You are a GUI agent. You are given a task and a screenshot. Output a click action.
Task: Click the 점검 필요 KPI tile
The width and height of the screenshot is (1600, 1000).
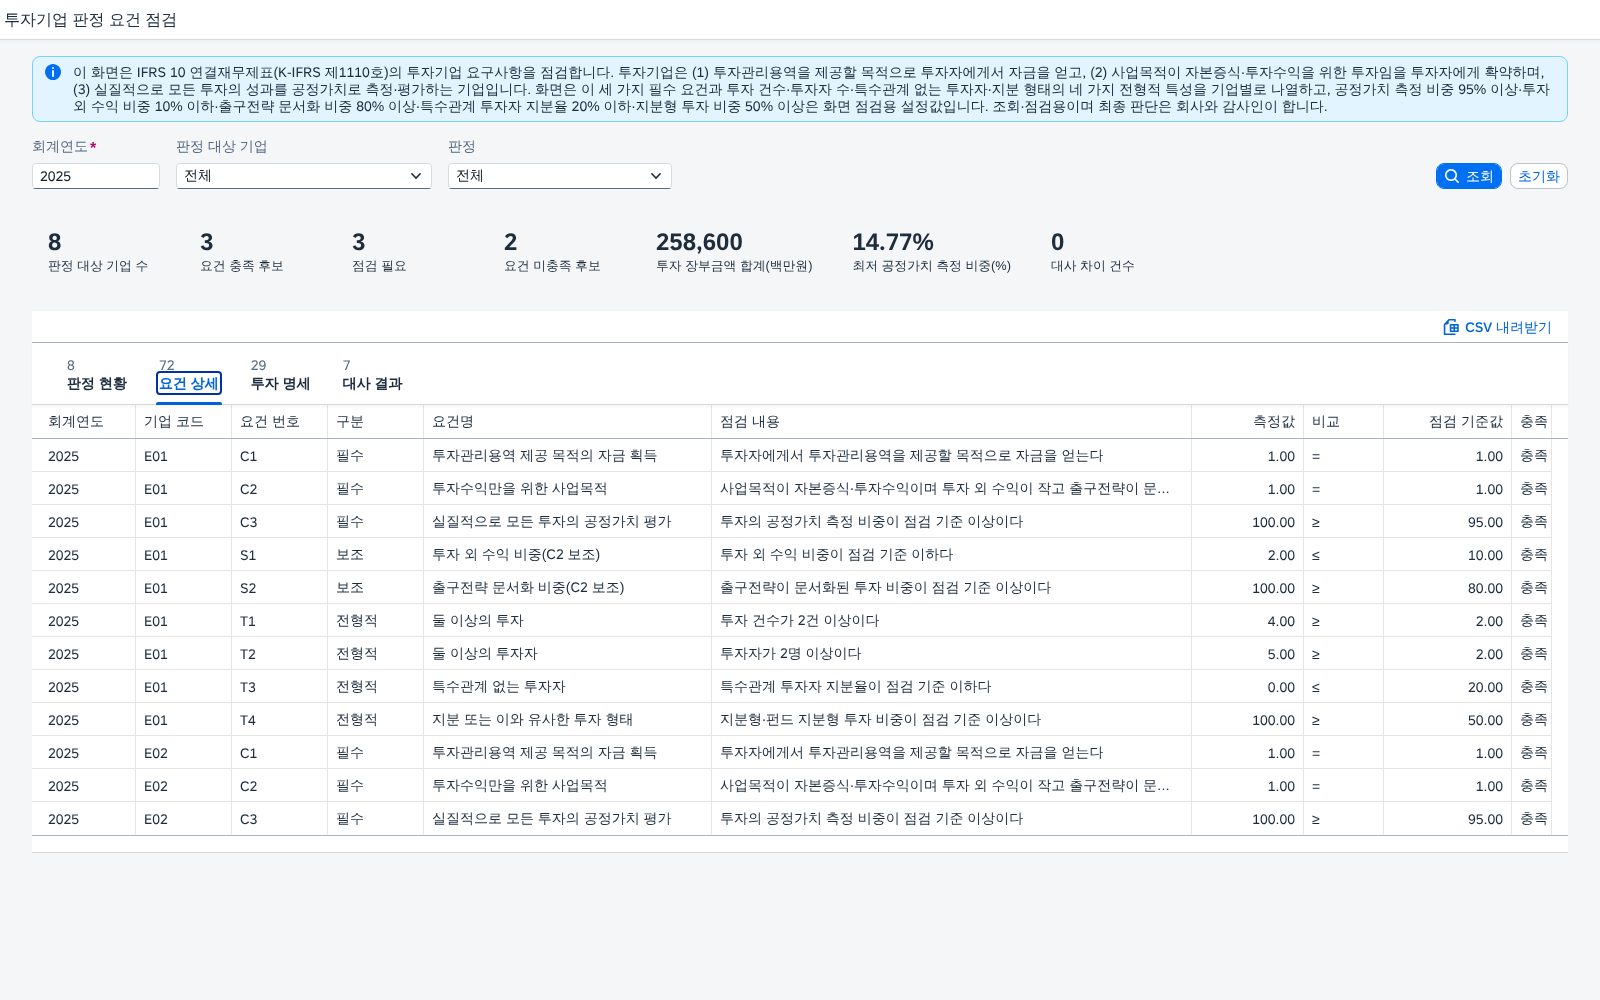379,252
